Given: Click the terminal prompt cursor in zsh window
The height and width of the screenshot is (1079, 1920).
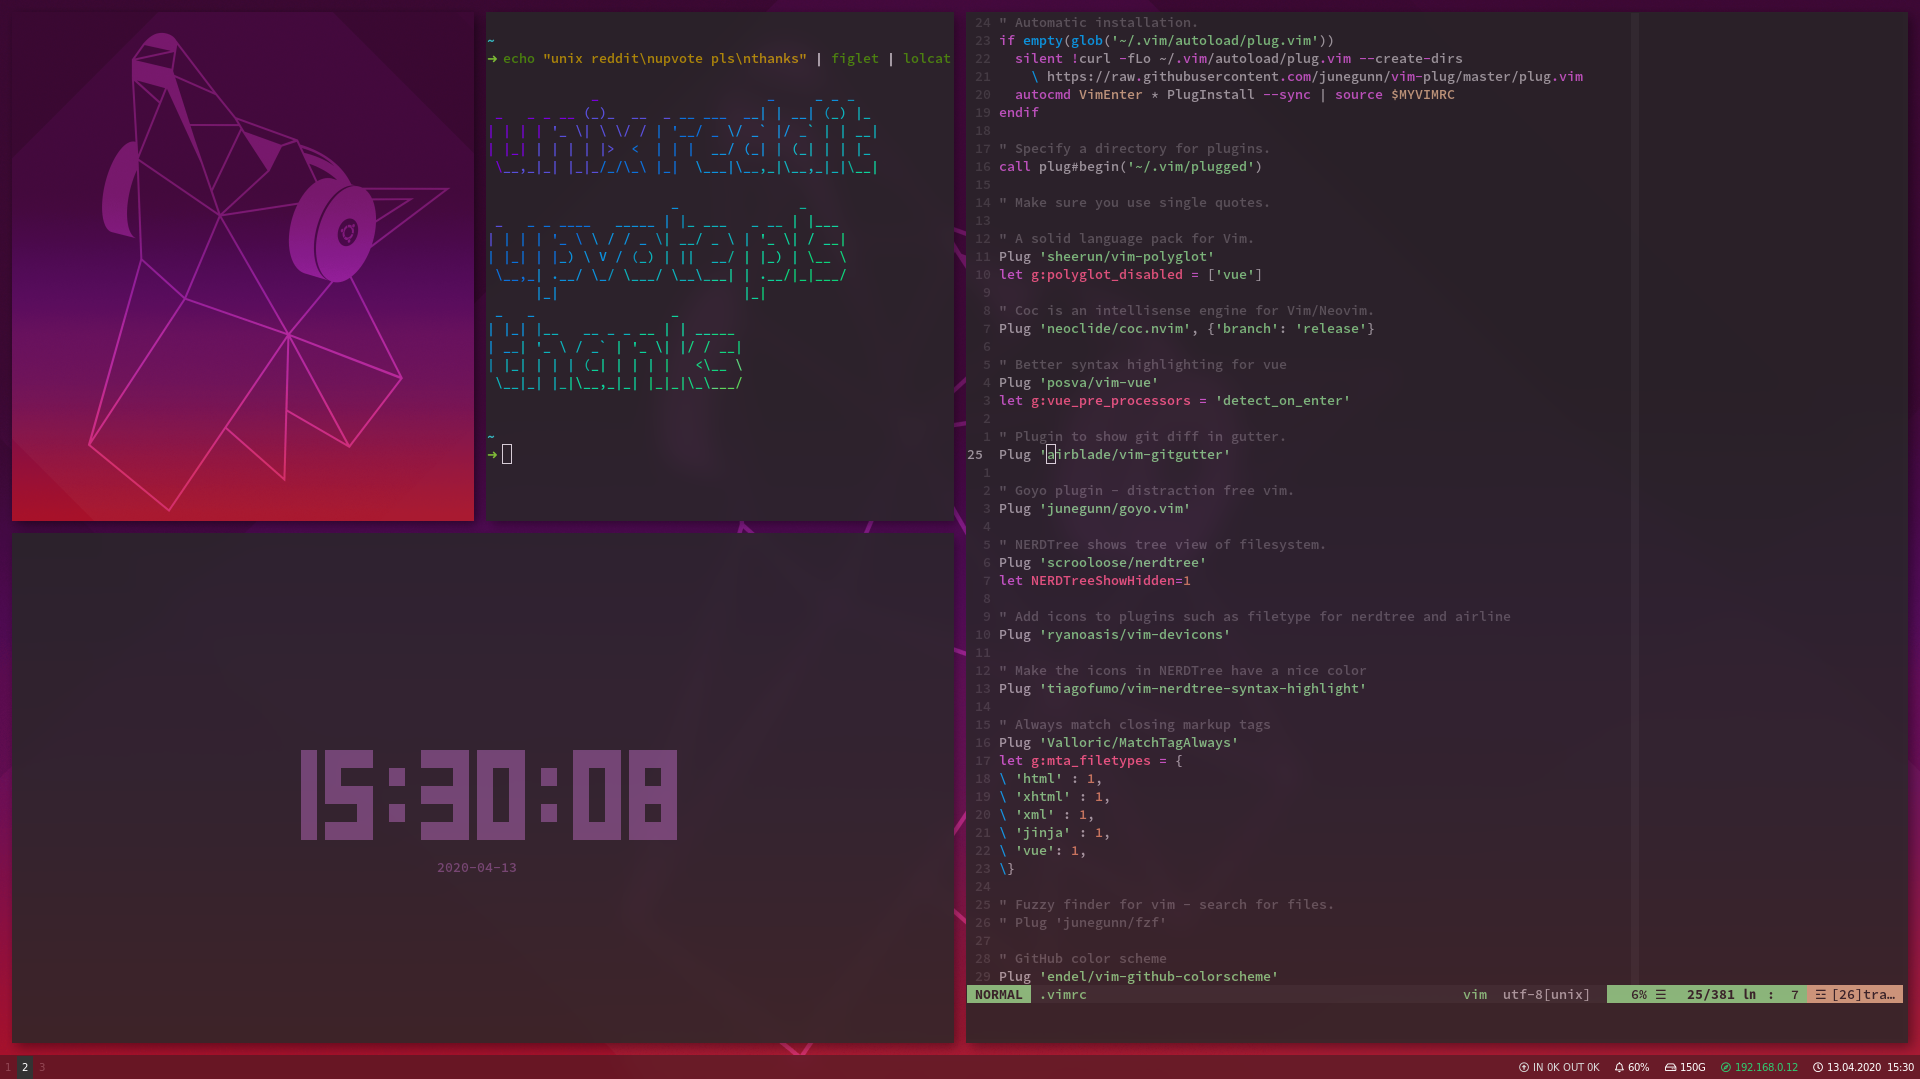Looking at the screenshot, I should 507,454.
